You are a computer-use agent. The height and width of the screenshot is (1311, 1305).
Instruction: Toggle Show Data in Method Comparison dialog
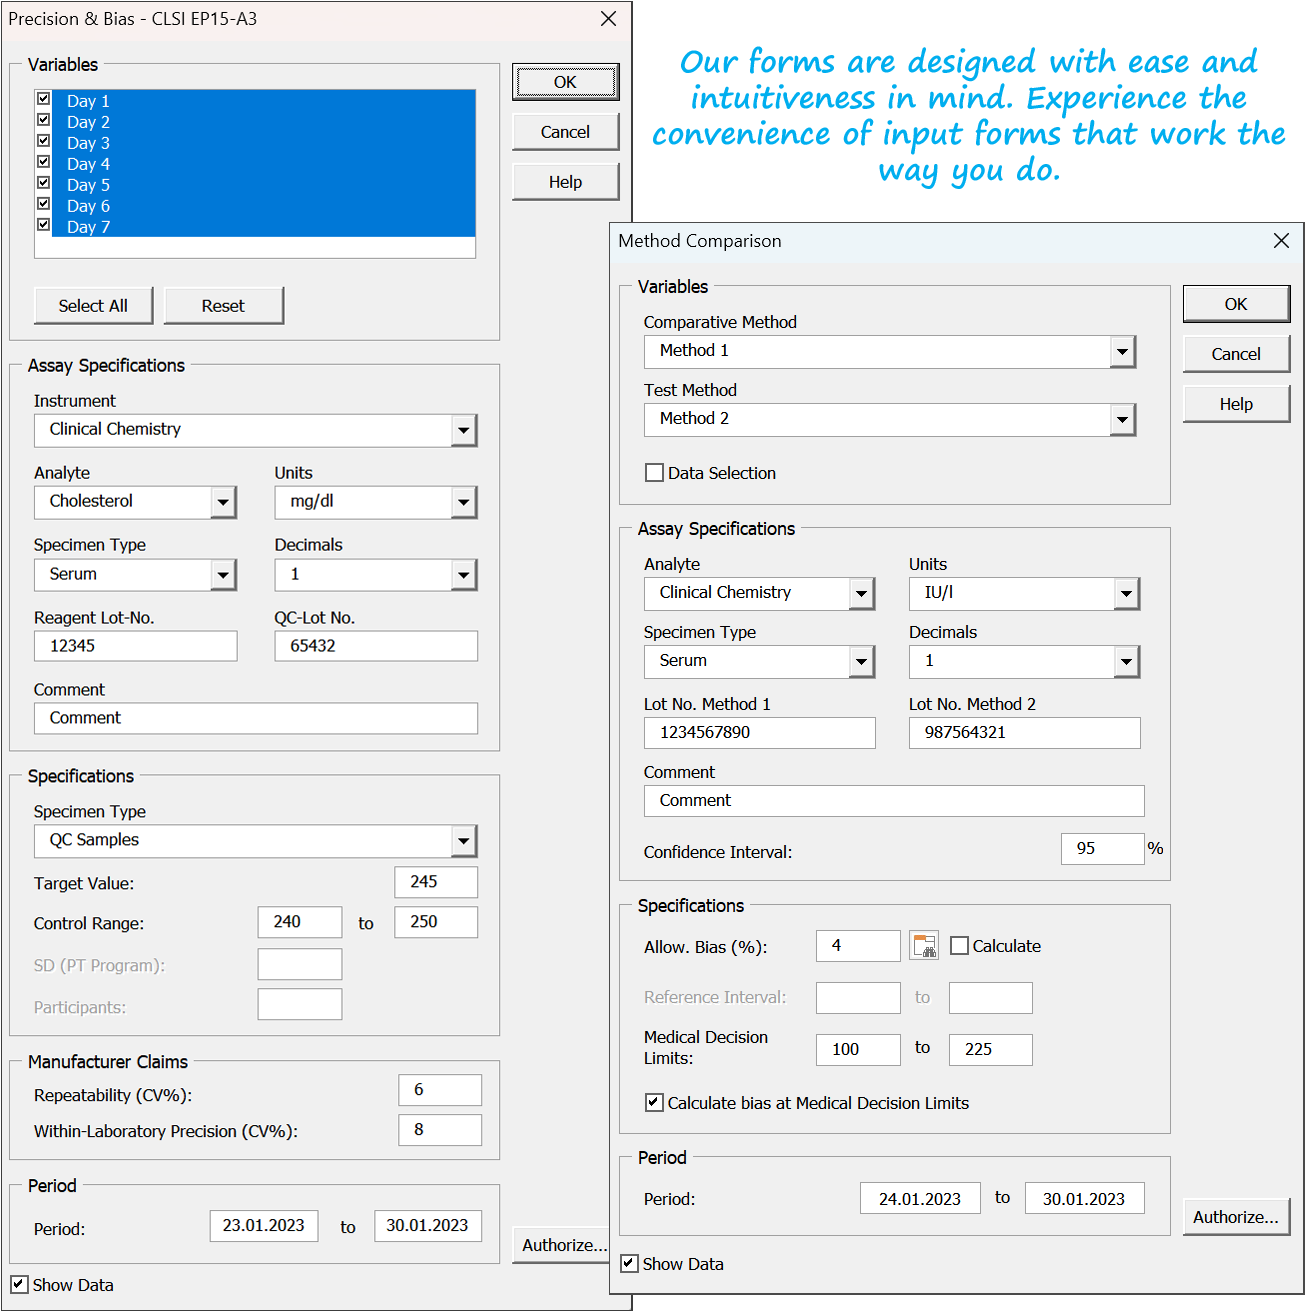(630, 1264)
